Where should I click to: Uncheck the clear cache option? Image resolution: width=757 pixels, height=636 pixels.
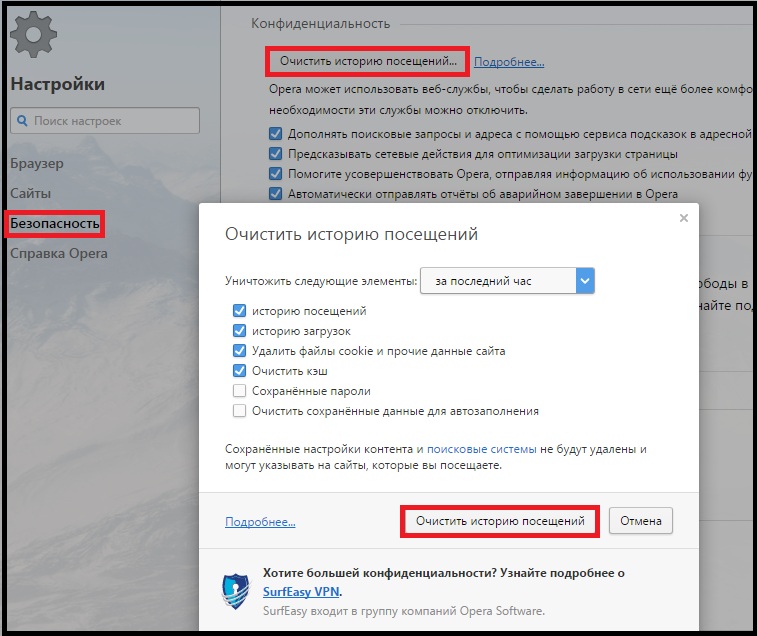pos(239,371)
